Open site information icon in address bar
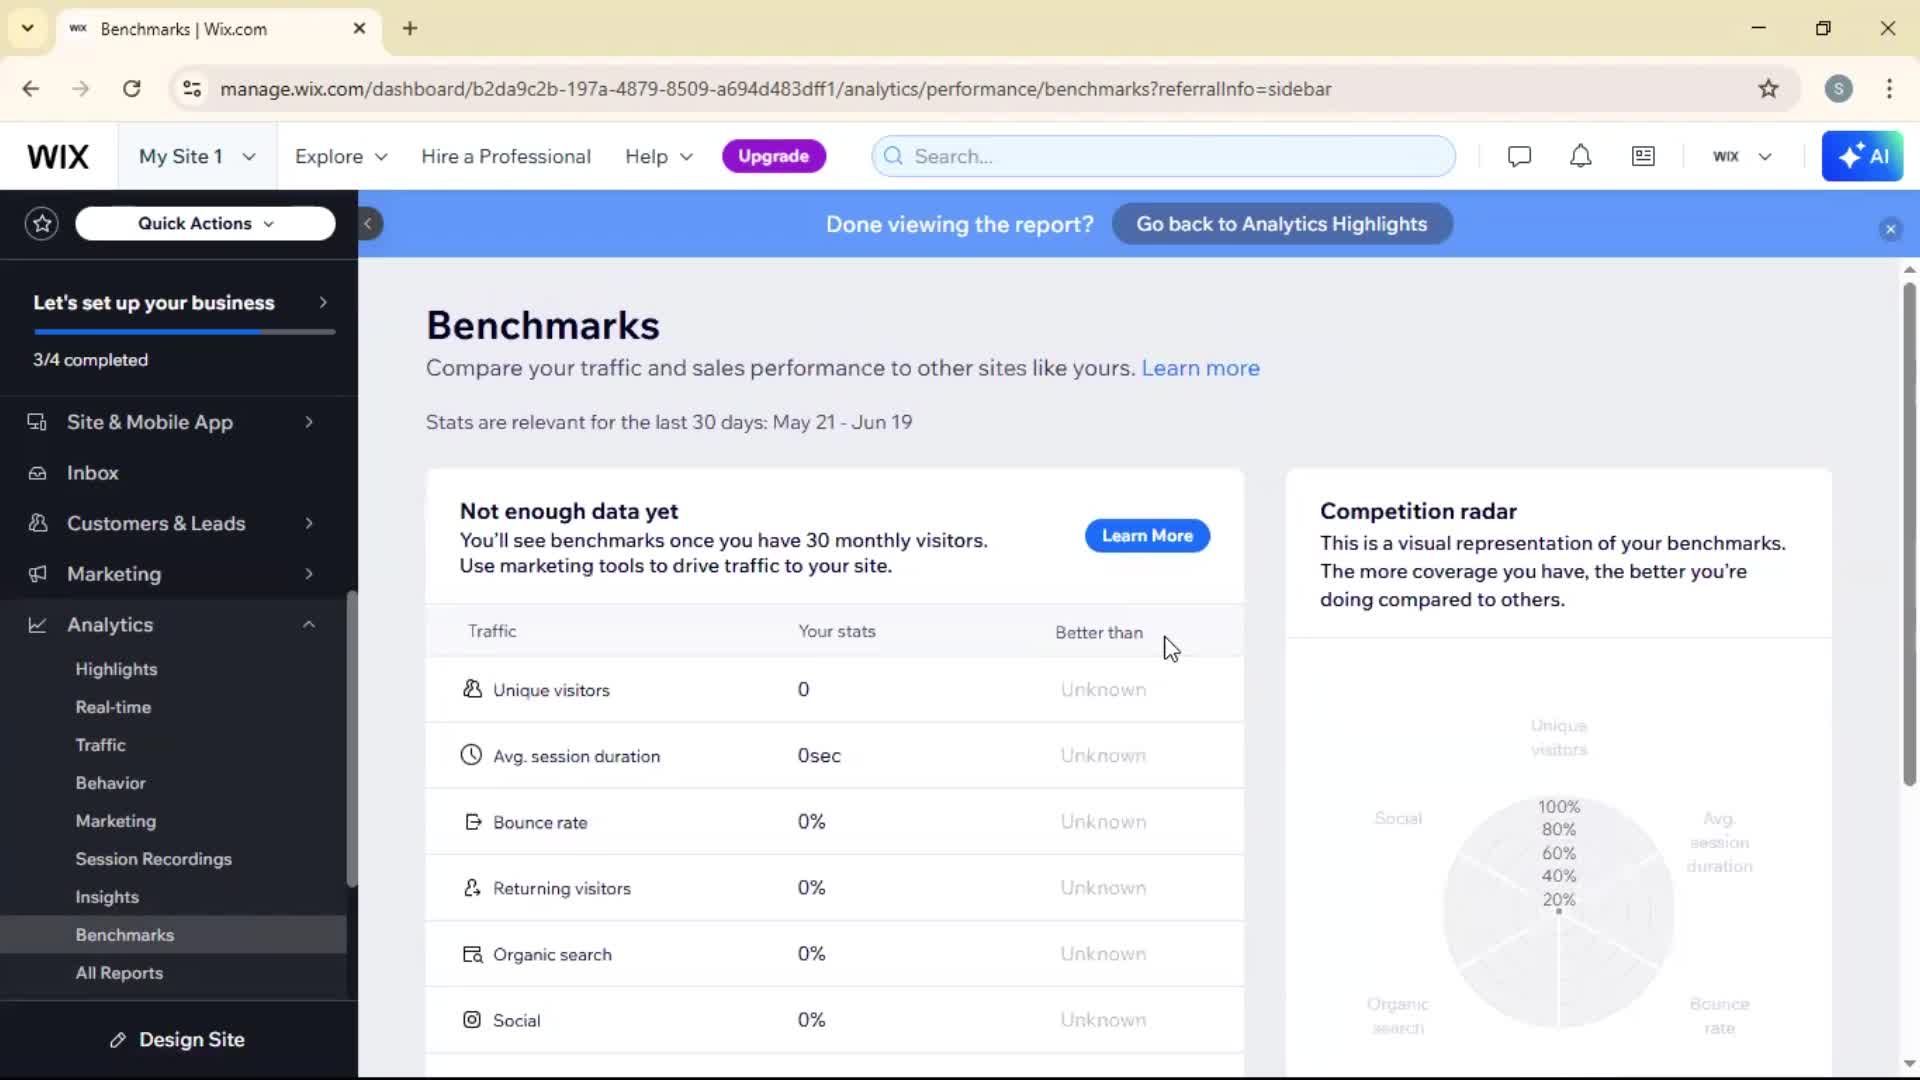The width and height of the screenshot is (1920, 1080). (x=192, y=89)
